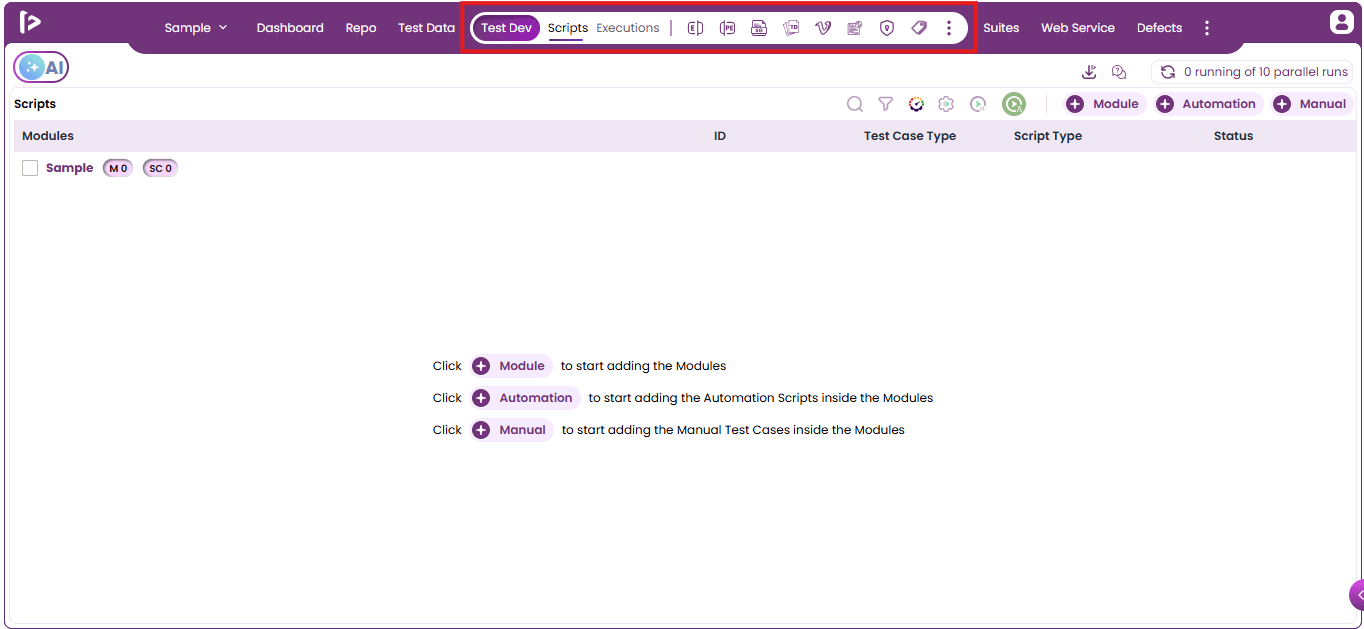Viewport: 1364px width, 629px height.
Task: Open the user profile avatar
Action: point(1341,22)
